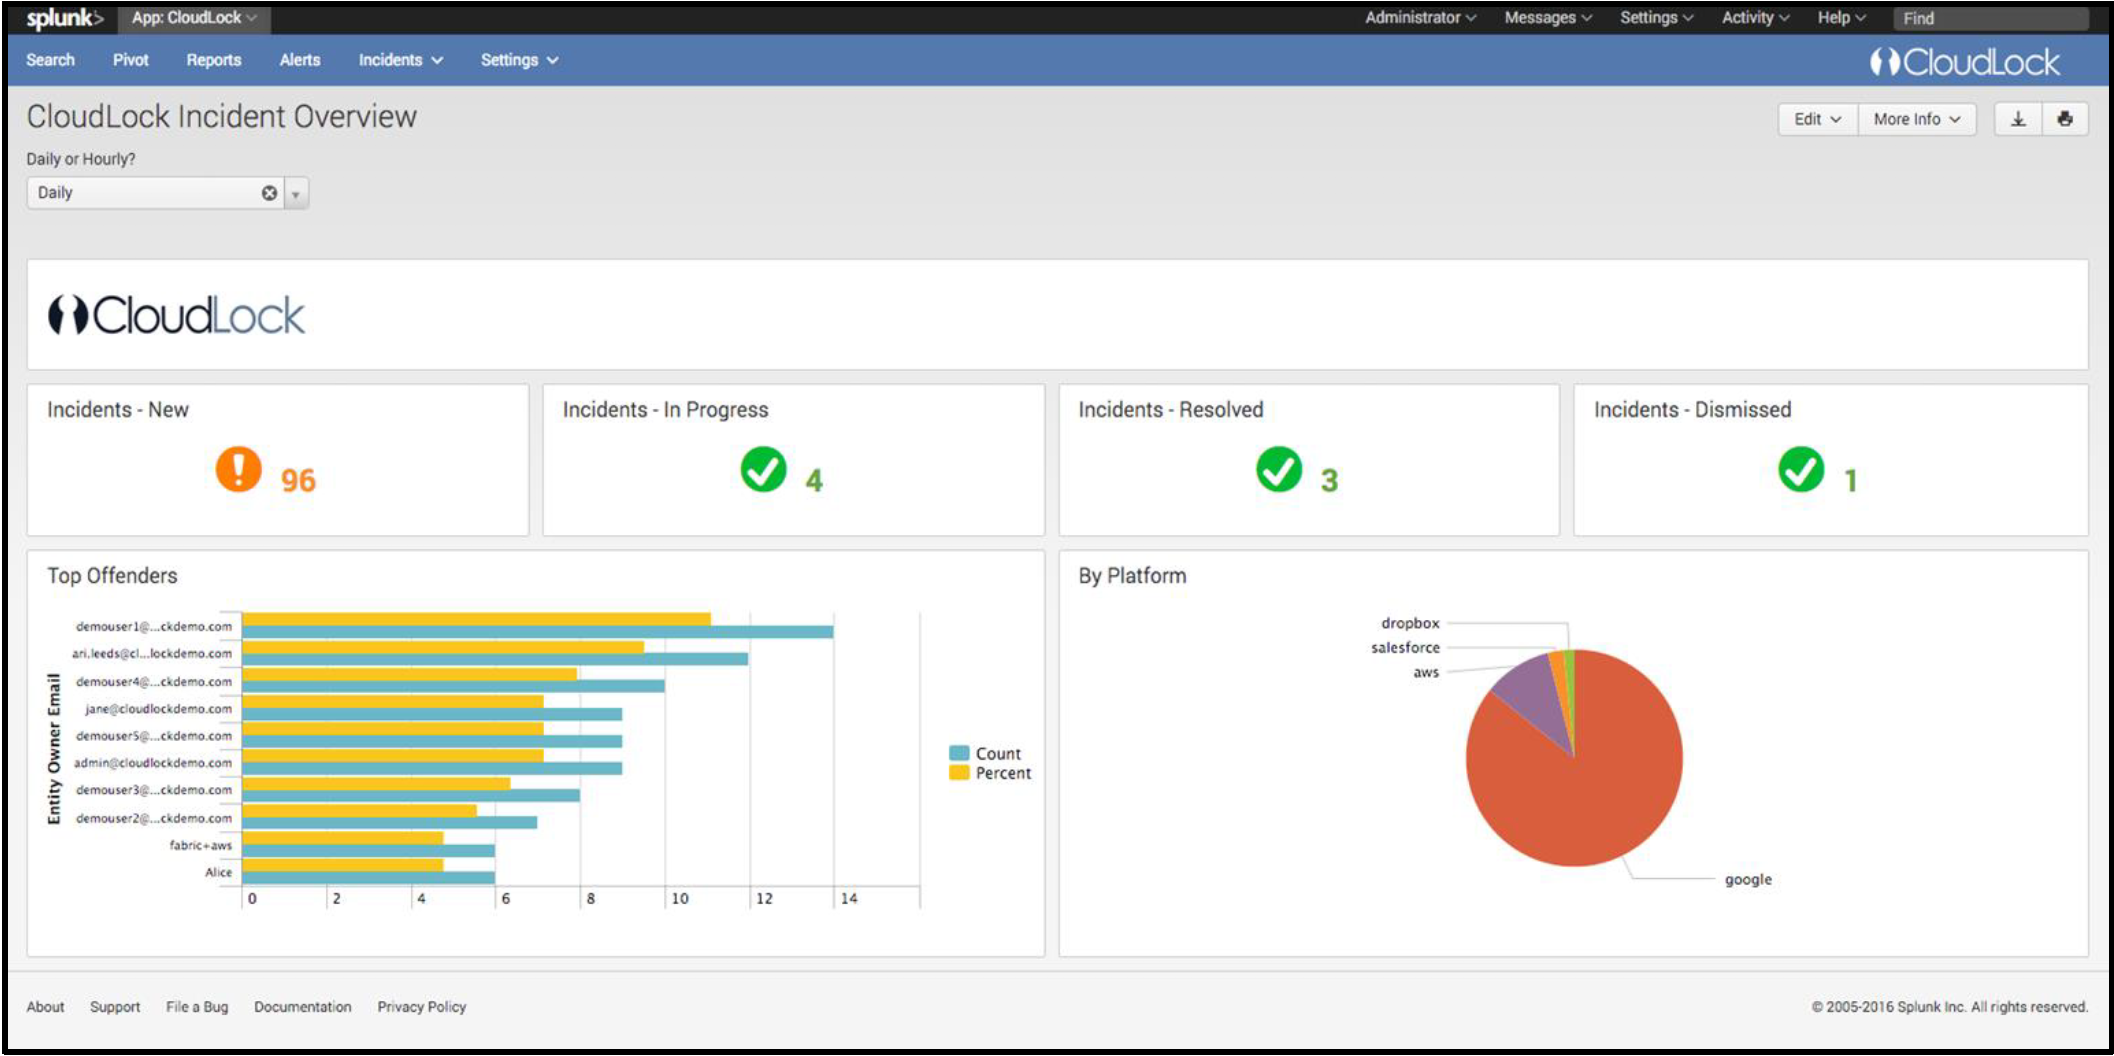2114x1056 pixels.
Task: Click the salesforce label on the pie chart
Action: pyautogui.click(x=1405, y=648)
